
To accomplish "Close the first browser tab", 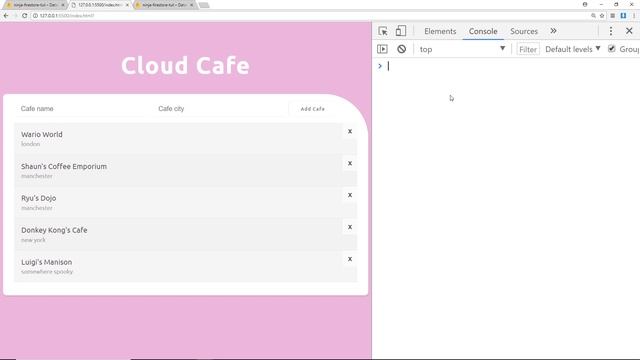I will point(63,5).
